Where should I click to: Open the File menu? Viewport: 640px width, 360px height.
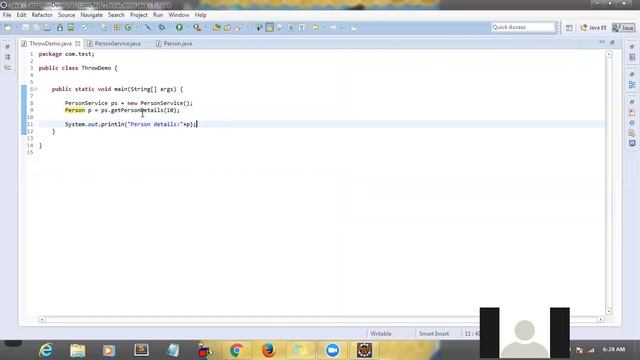[x=7, y=15]
